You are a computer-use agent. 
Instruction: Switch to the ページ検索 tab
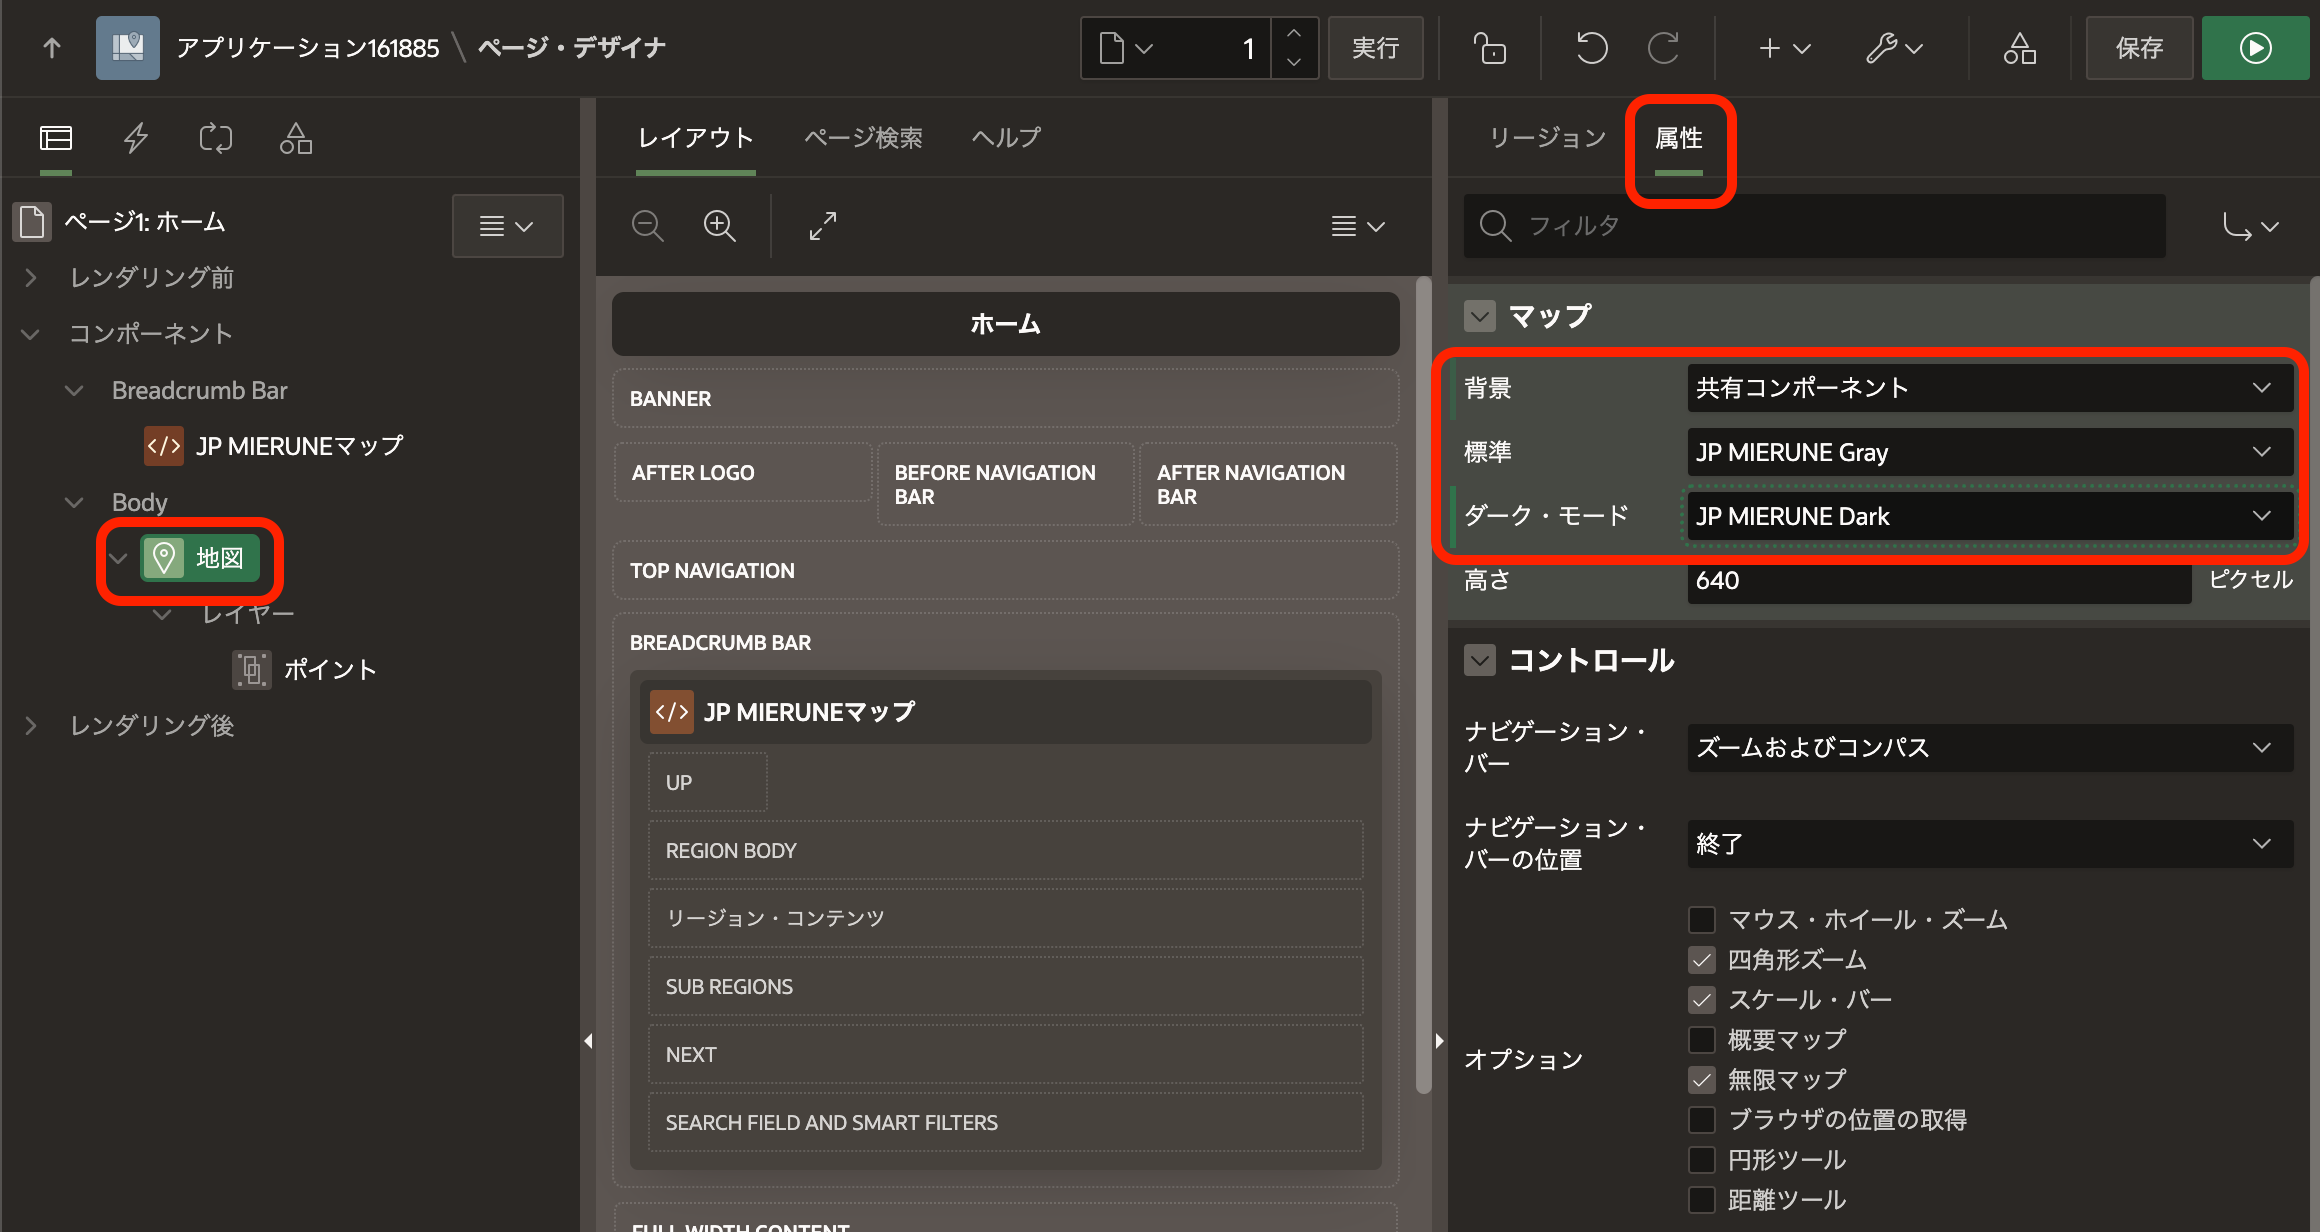tap(863, 138)
